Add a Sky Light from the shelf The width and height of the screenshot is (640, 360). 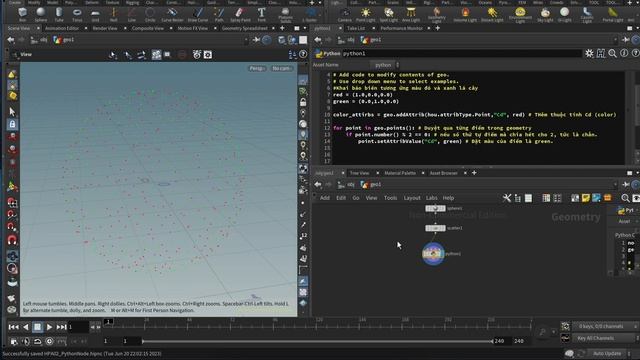click(545, 14)
